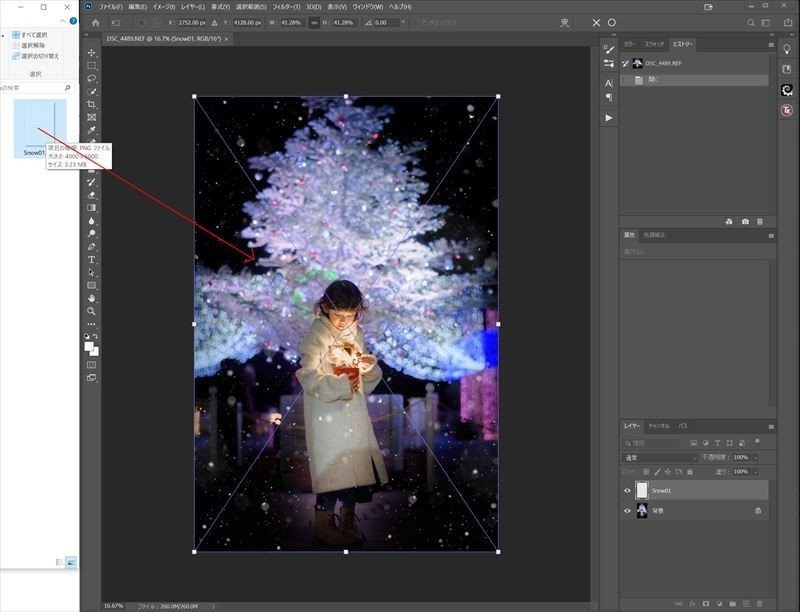Select the Rectangle shape tool
The image size is (800, 612).
(x=91, y=286)
